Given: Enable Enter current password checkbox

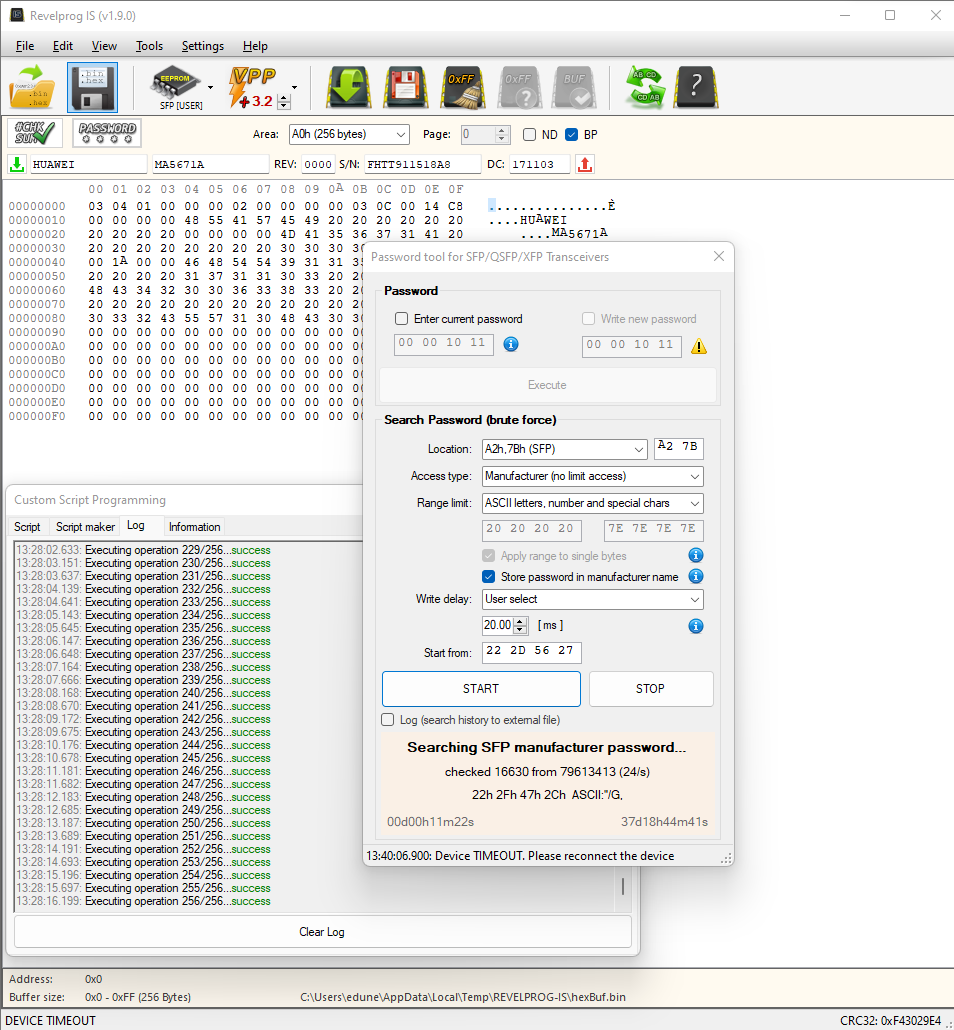Looking at the screenshot, I should click(x=401, y=319).
